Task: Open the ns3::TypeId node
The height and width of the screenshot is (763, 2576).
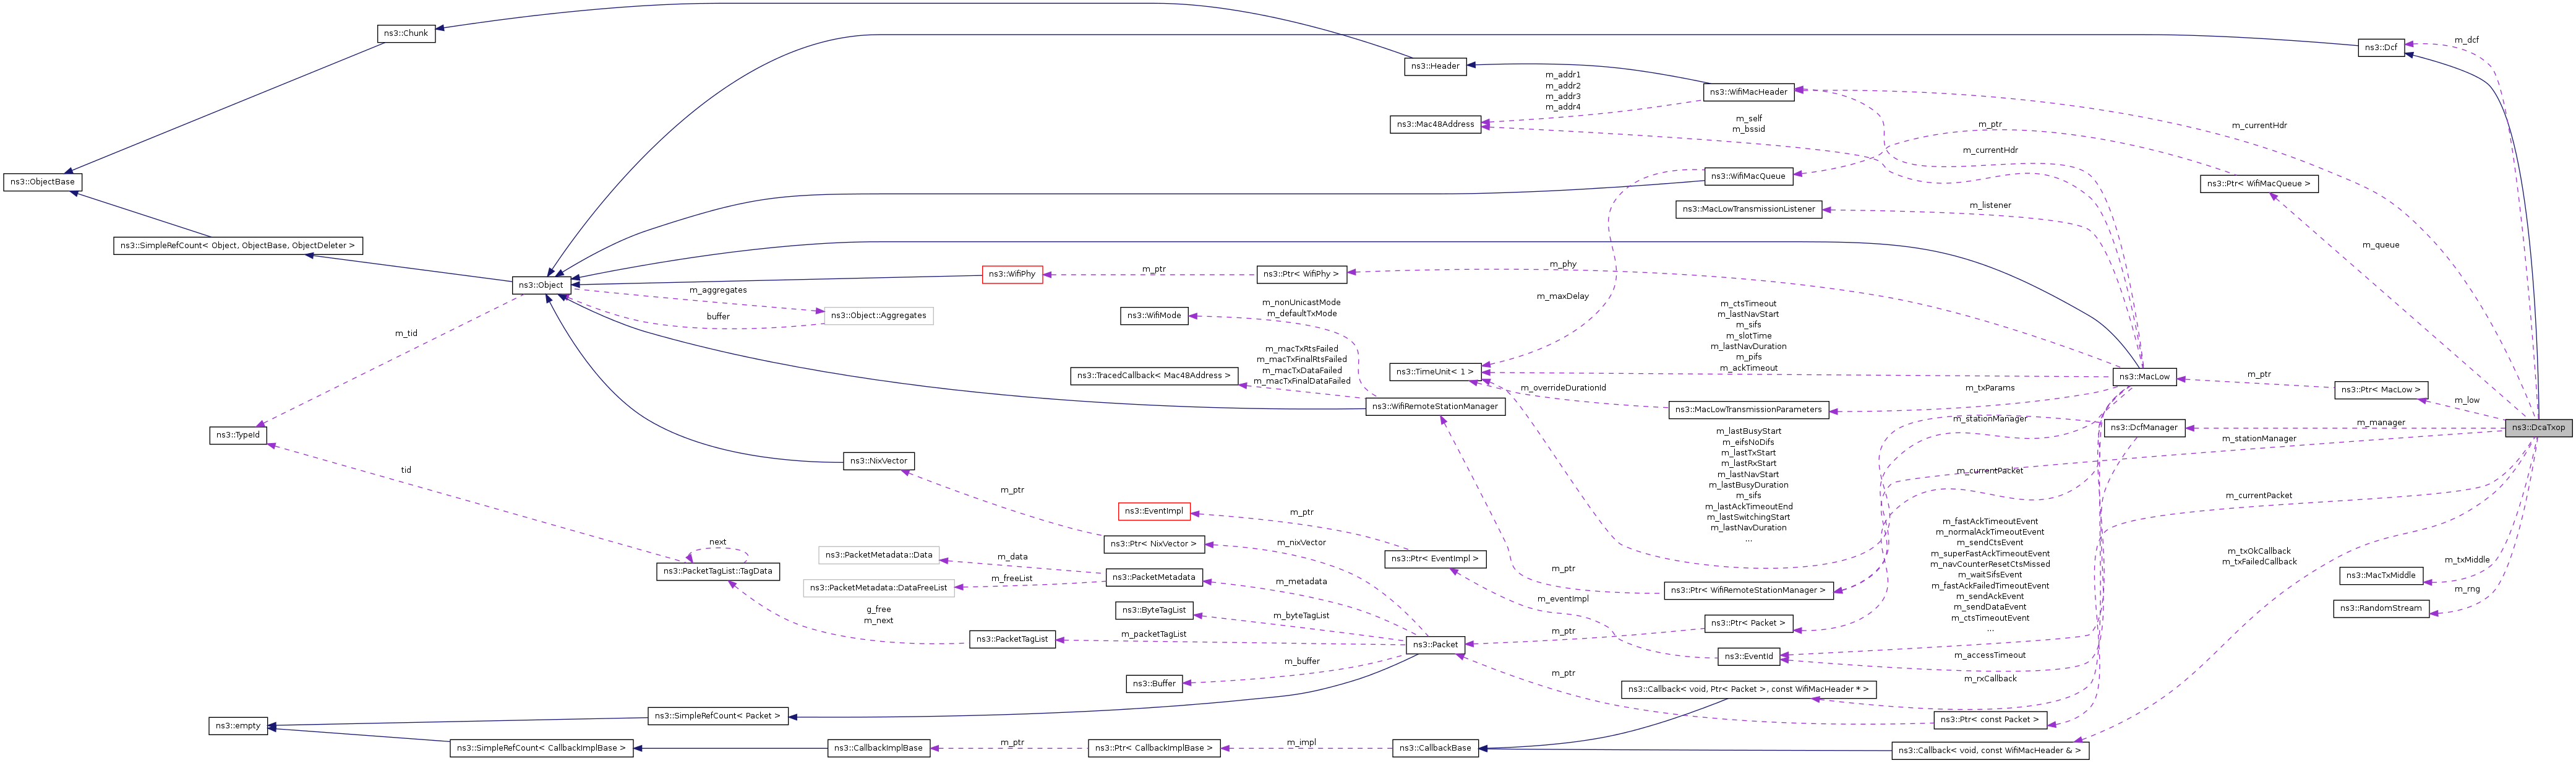Action: pos(238,435)
